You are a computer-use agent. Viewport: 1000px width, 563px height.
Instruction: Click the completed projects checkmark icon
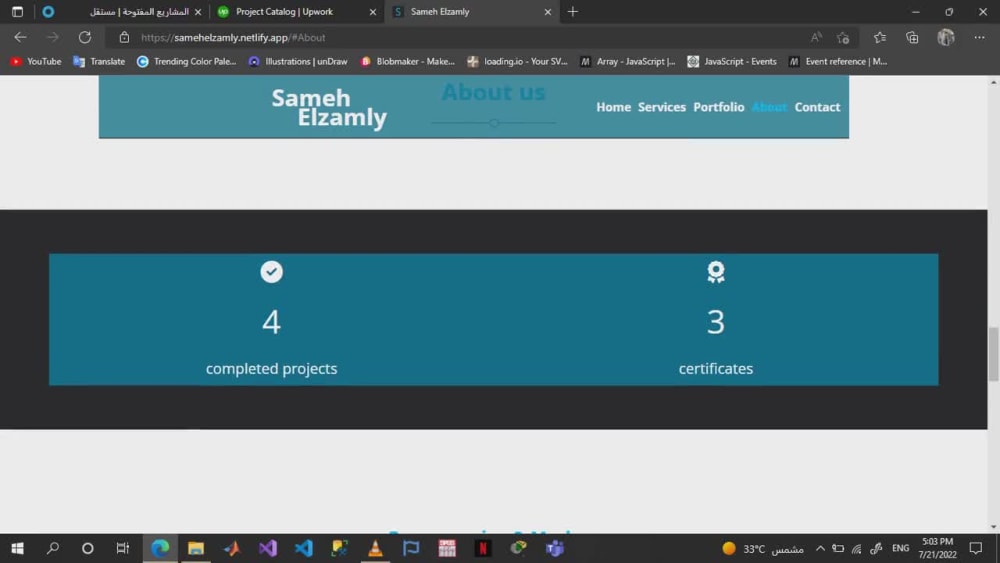click(272, 272)
